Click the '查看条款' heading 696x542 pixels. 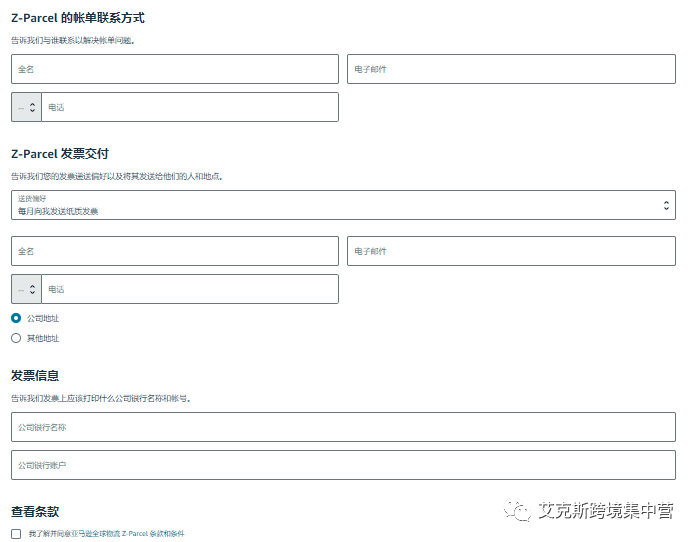35,512
